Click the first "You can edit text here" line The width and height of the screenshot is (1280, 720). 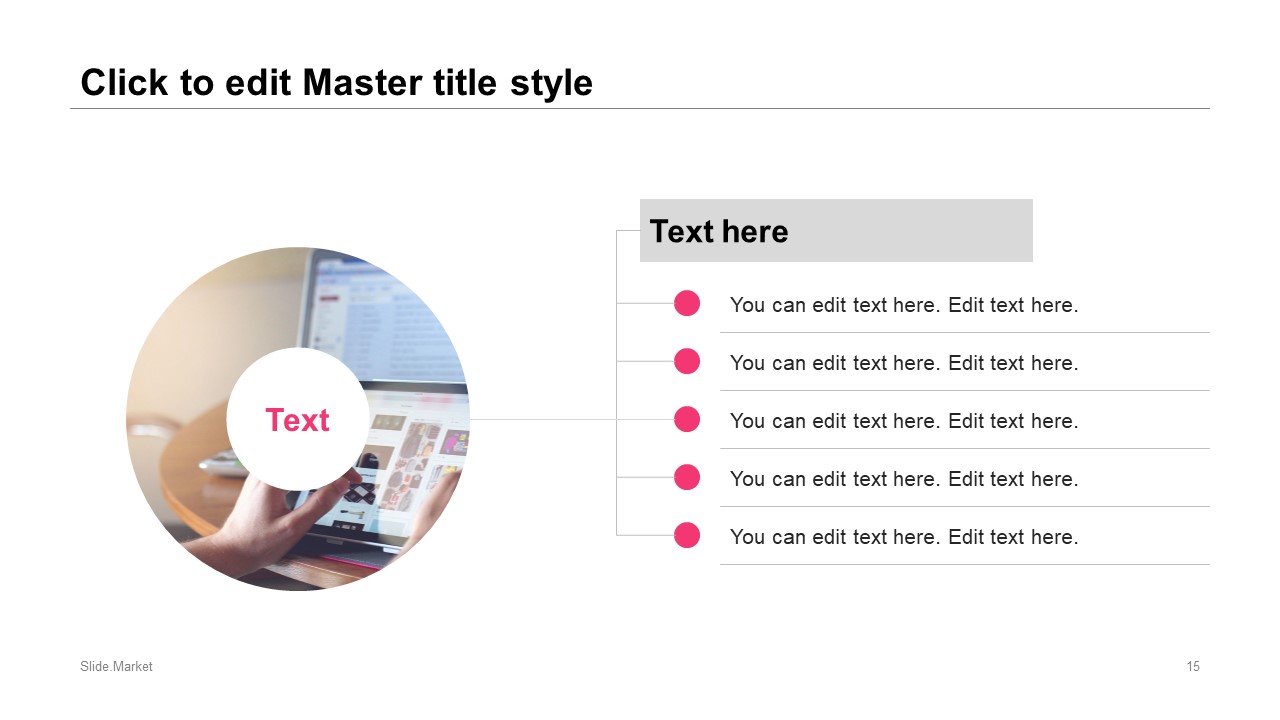[904, 305]
